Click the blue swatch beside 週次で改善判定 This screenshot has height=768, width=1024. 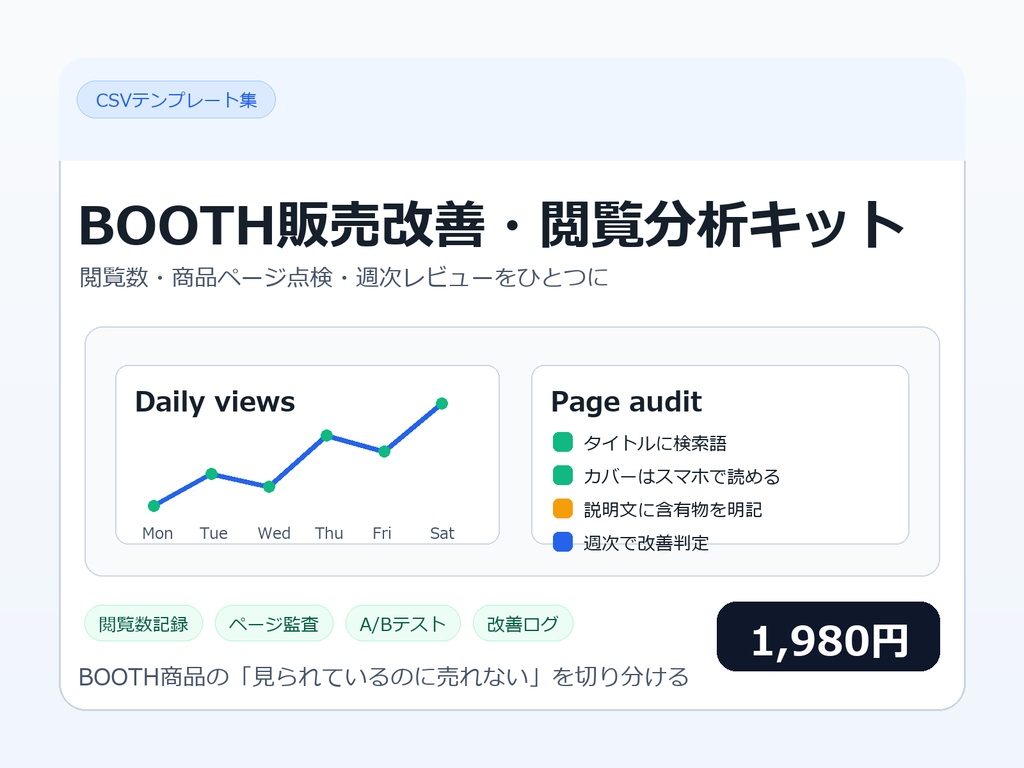point(562,542)
